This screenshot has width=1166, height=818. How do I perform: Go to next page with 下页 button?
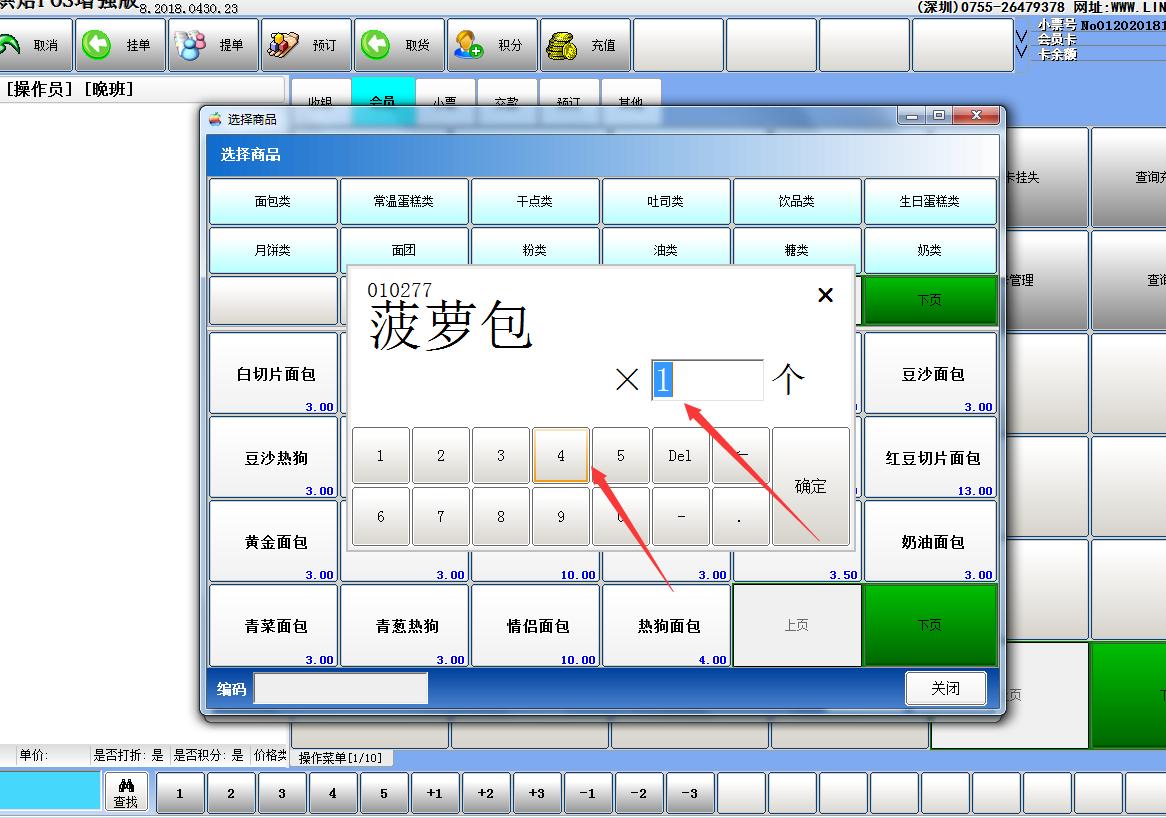tap(930, 624)
